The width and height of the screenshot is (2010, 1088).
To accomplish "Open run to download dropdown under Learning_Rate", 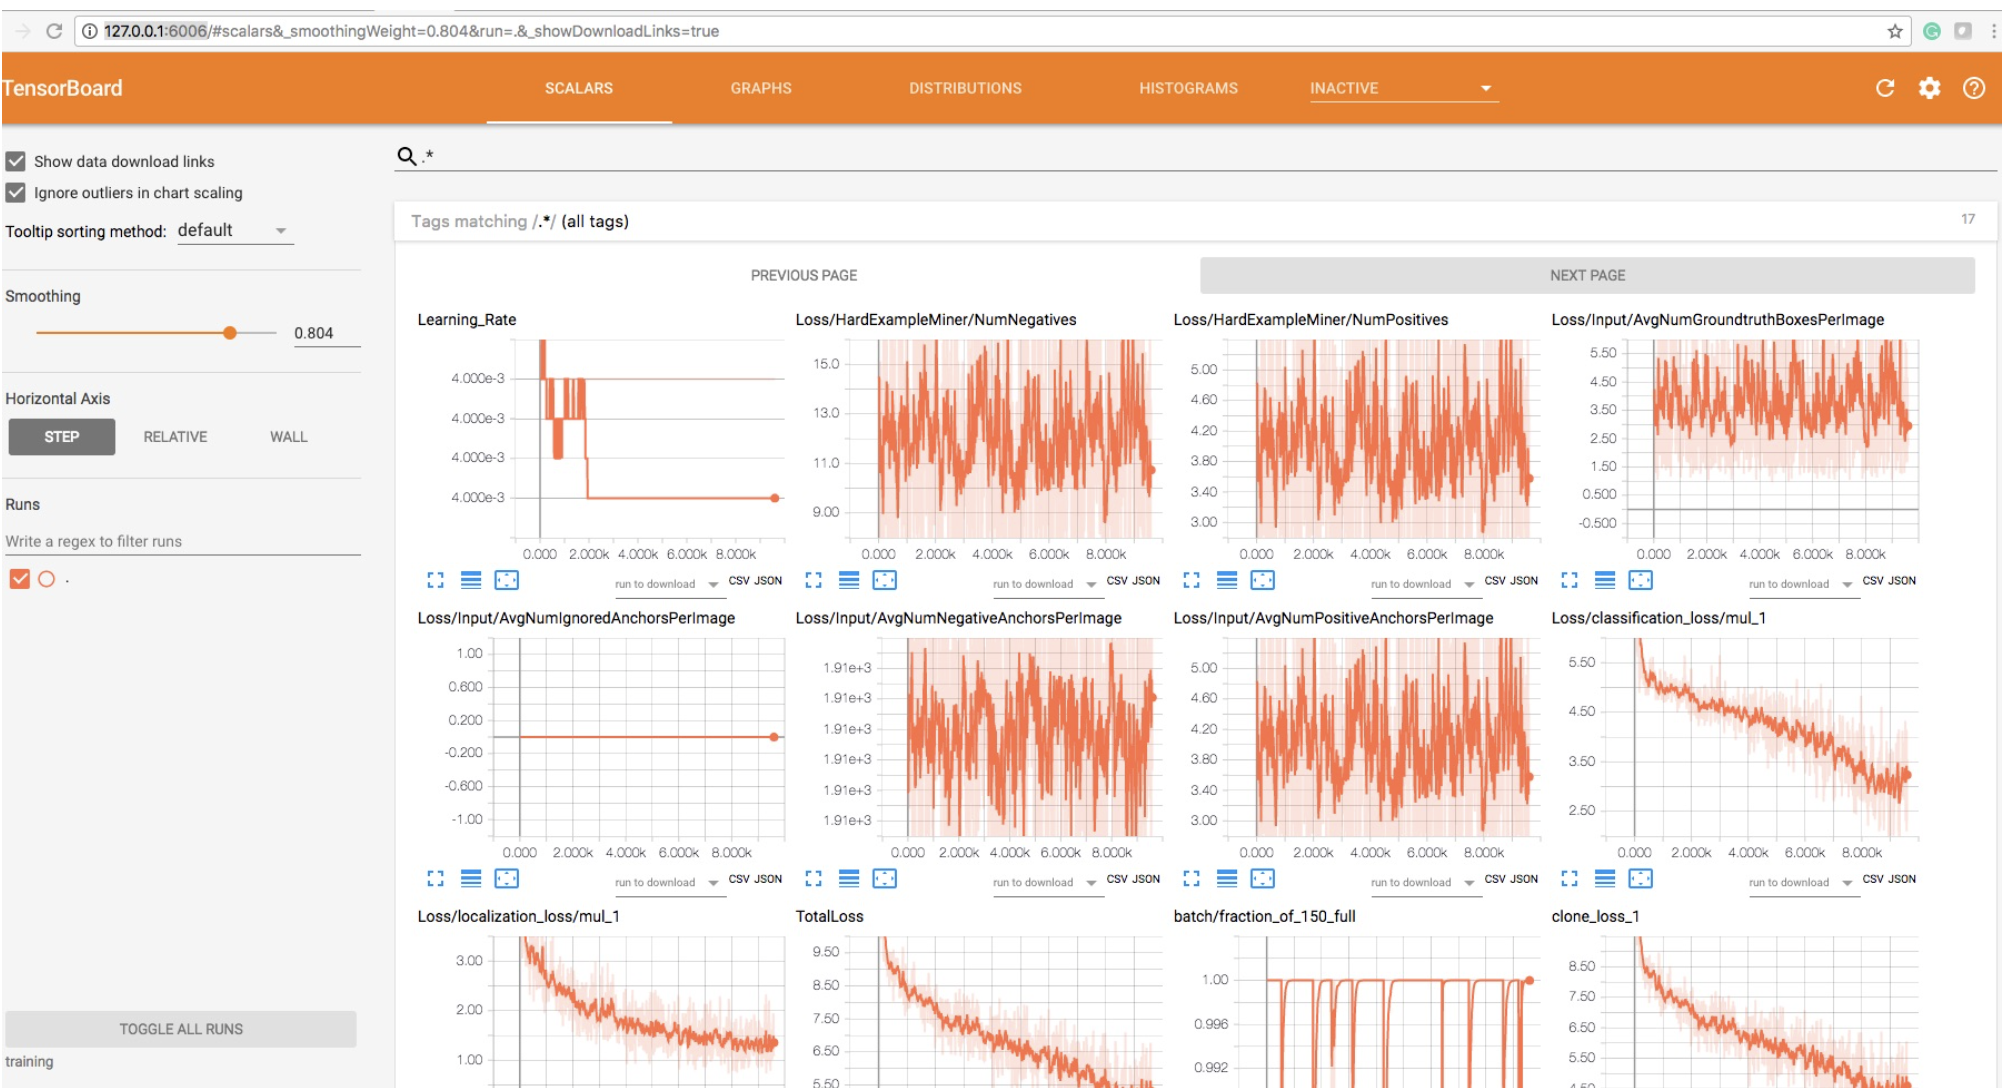I will tap(667, 584).
